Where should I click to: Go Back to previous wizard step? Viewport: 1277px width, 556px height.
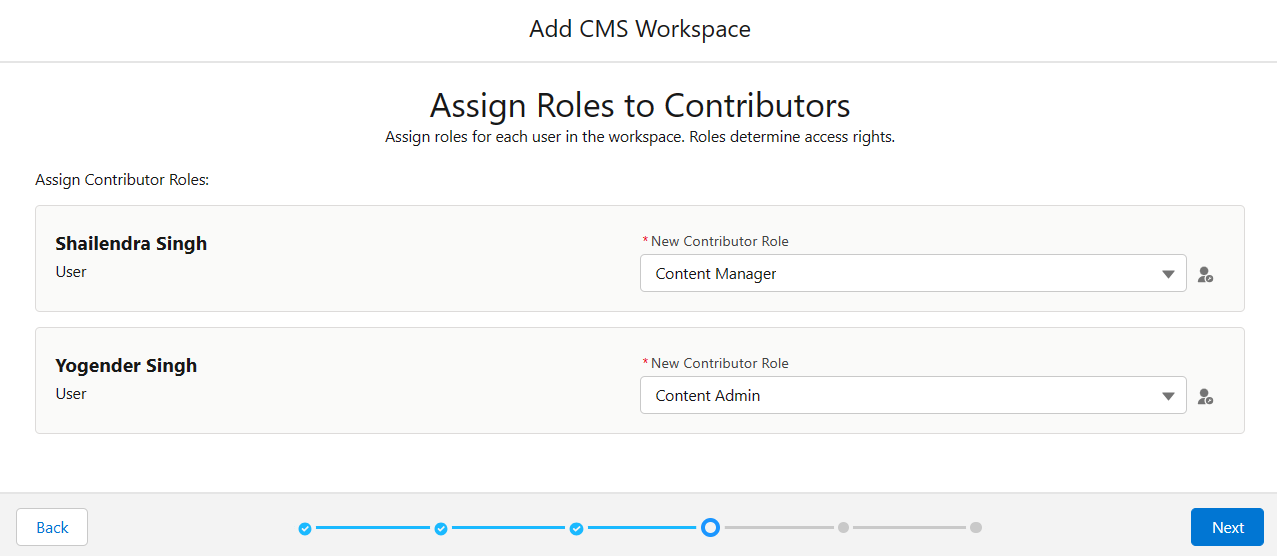[x=52, y=527]
